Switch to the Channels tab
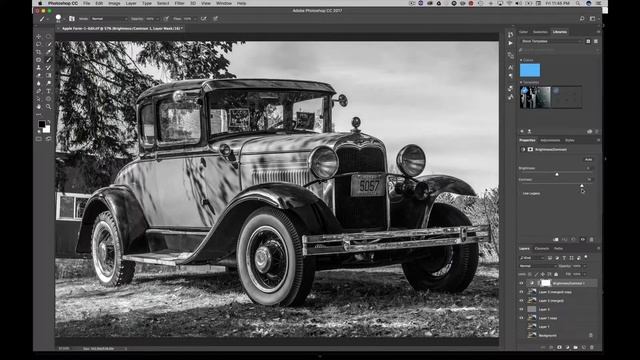640x360 pixels. (542, 249)
